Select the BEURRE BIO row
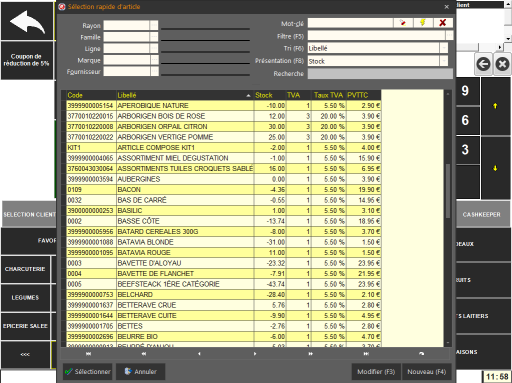 point(223,337)
